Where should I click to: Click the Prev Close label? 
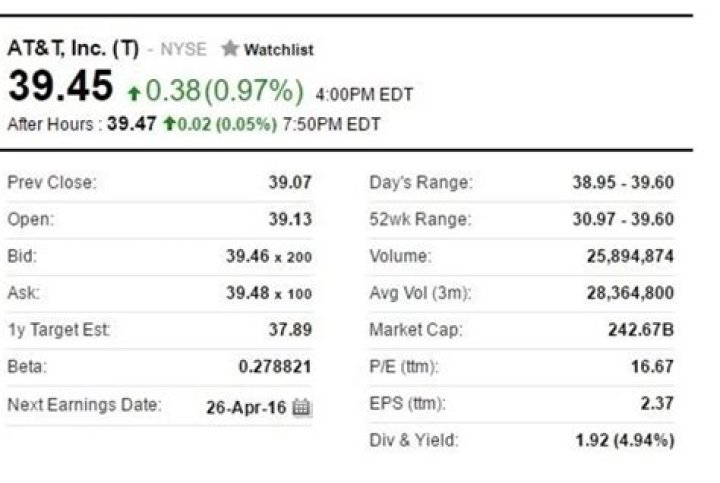(51, 183)
